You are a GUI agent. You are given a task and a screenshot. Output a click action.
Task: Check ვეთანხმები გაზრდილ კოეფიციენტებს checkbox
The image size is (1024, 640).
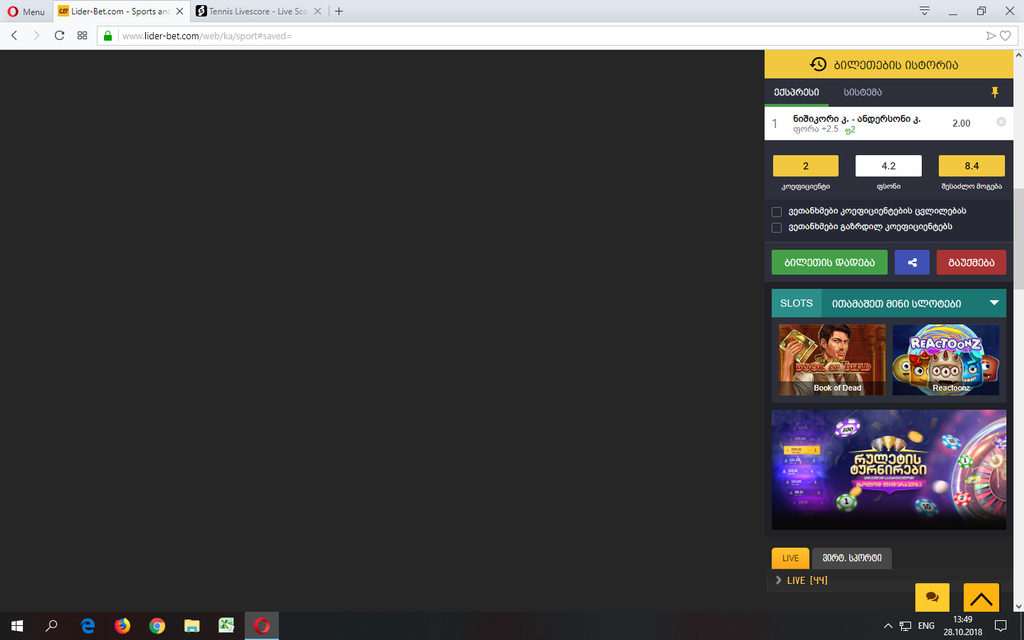[x=776, y=227]
